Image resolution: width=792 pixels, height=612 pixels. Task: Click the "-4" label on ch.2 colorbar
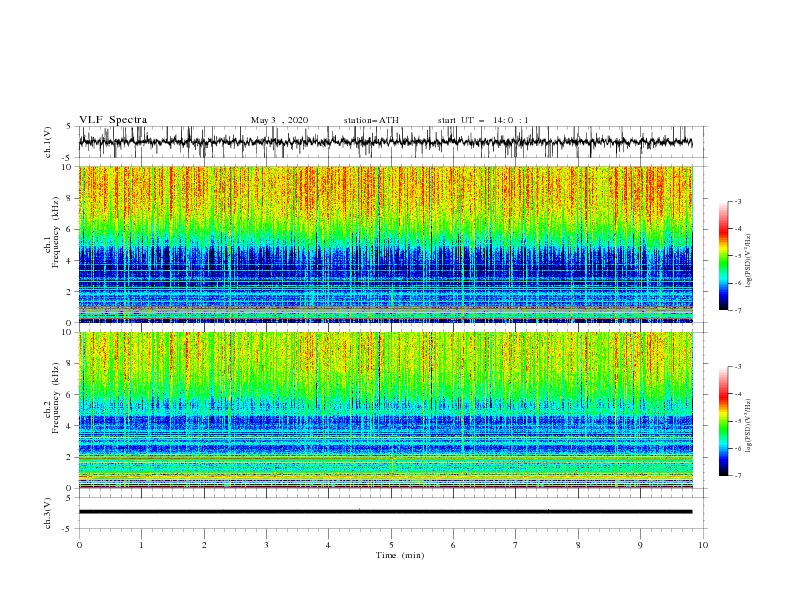738,394
